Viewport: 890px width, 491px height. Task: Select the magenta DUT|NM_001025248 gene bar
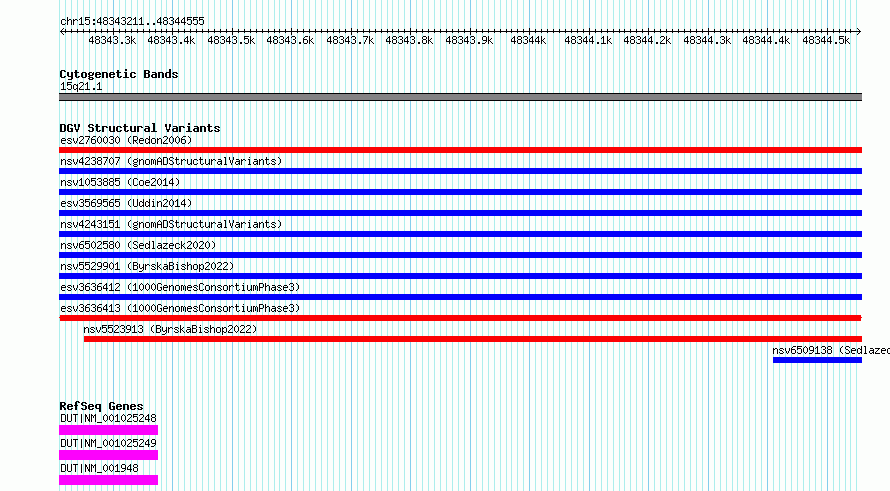[108, 430]
